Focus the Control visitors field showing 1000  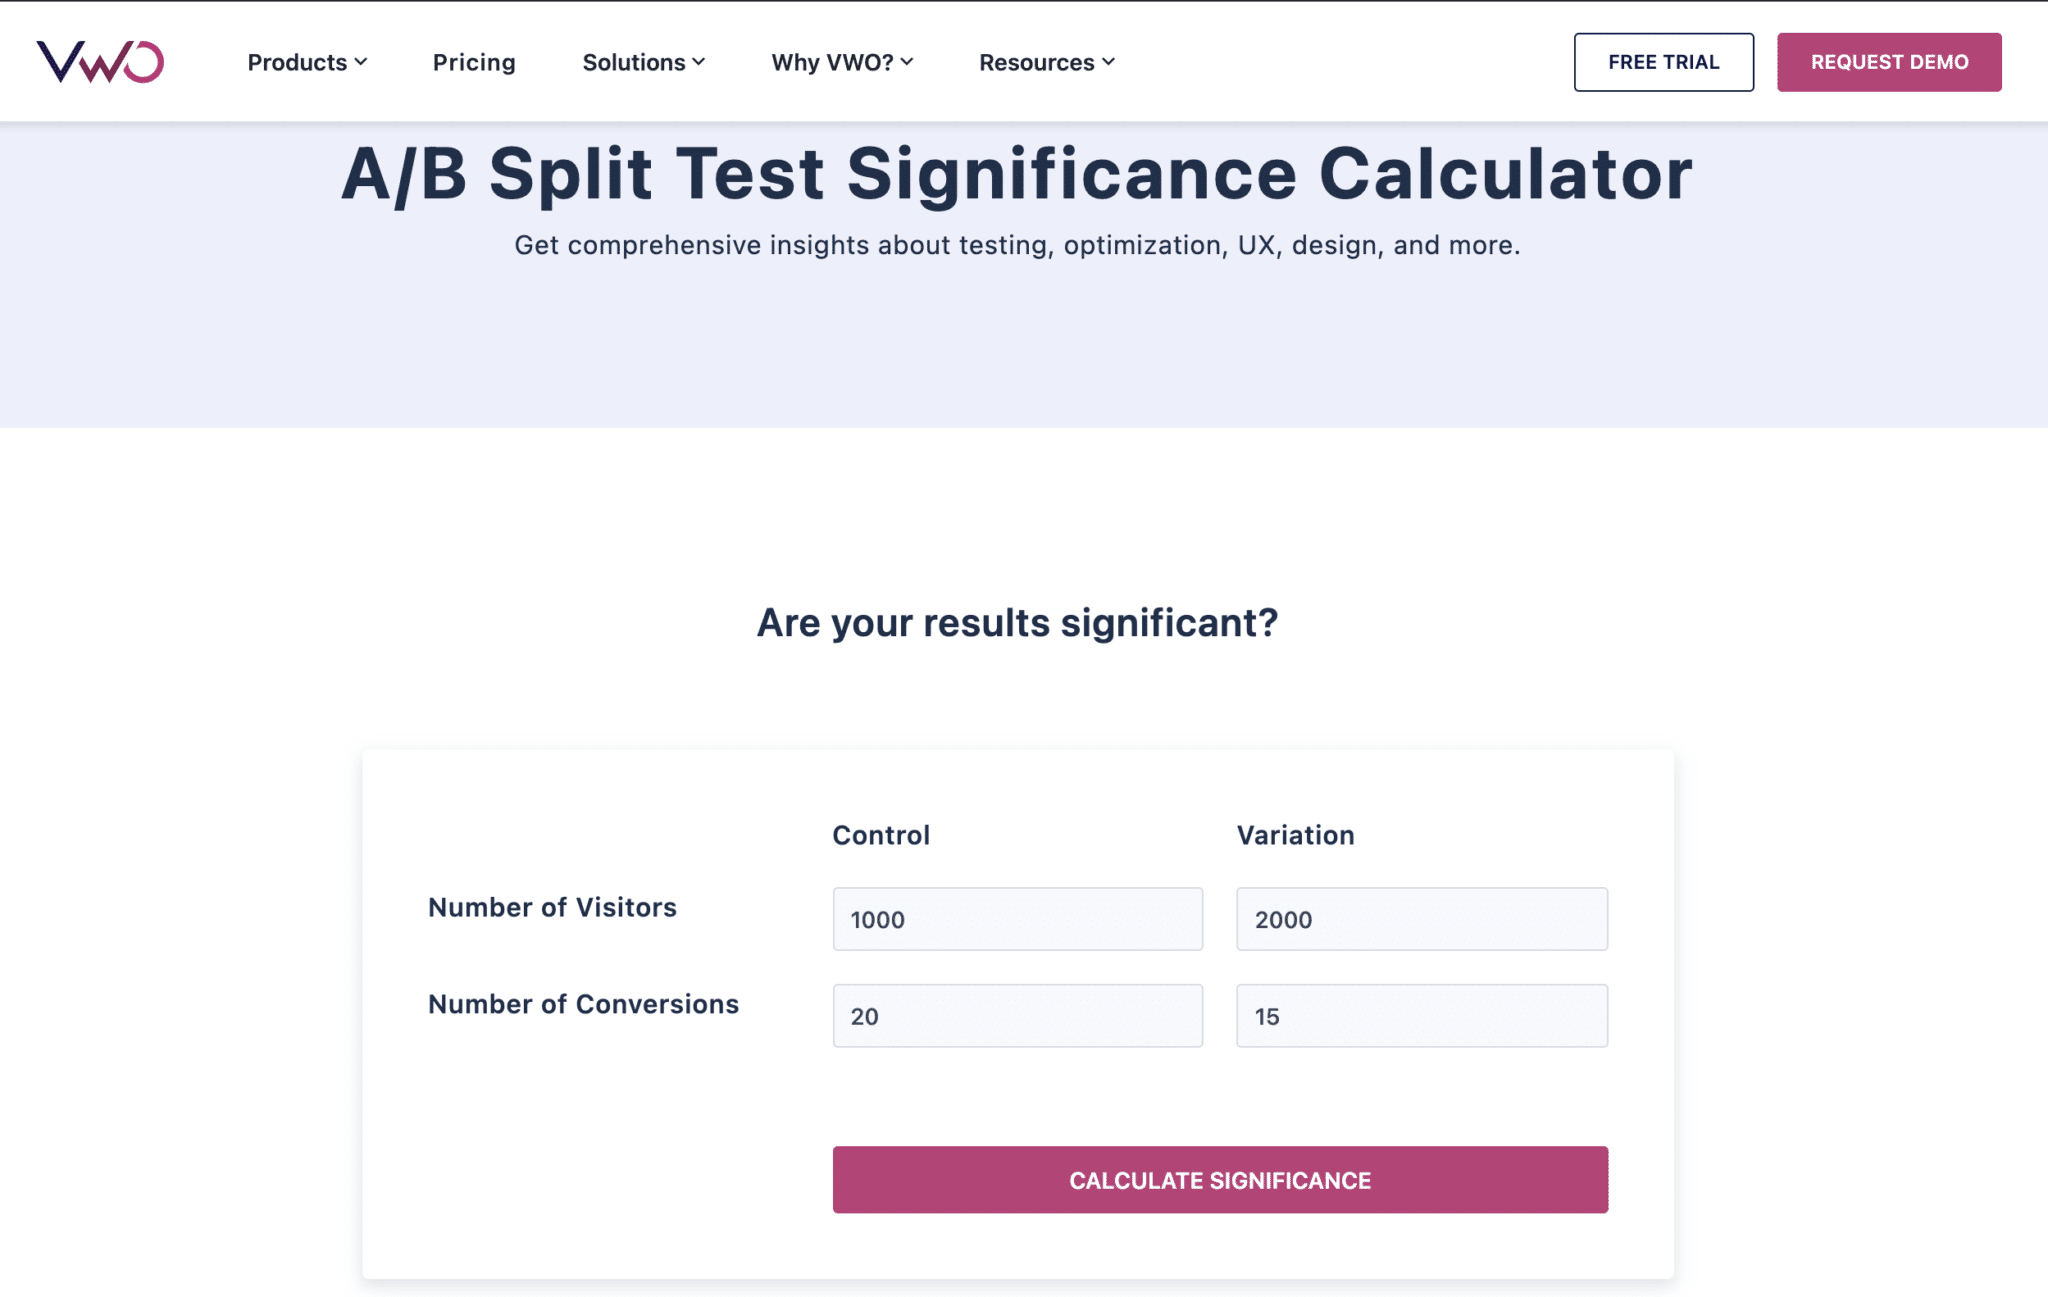tap(1018, 919)
